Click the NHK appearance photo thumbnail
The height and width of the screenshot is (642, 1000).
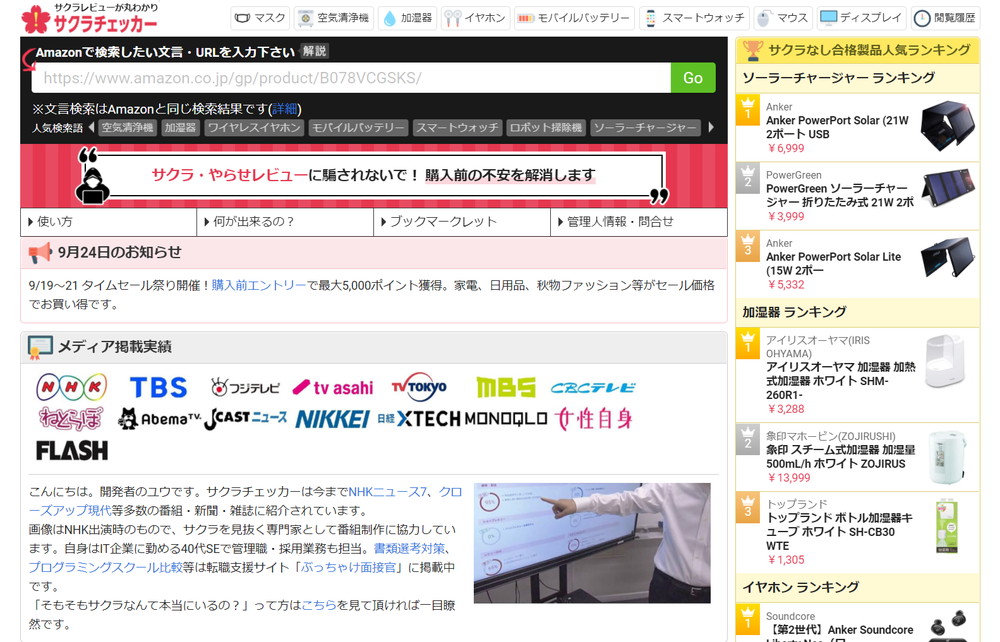[592, 543]
